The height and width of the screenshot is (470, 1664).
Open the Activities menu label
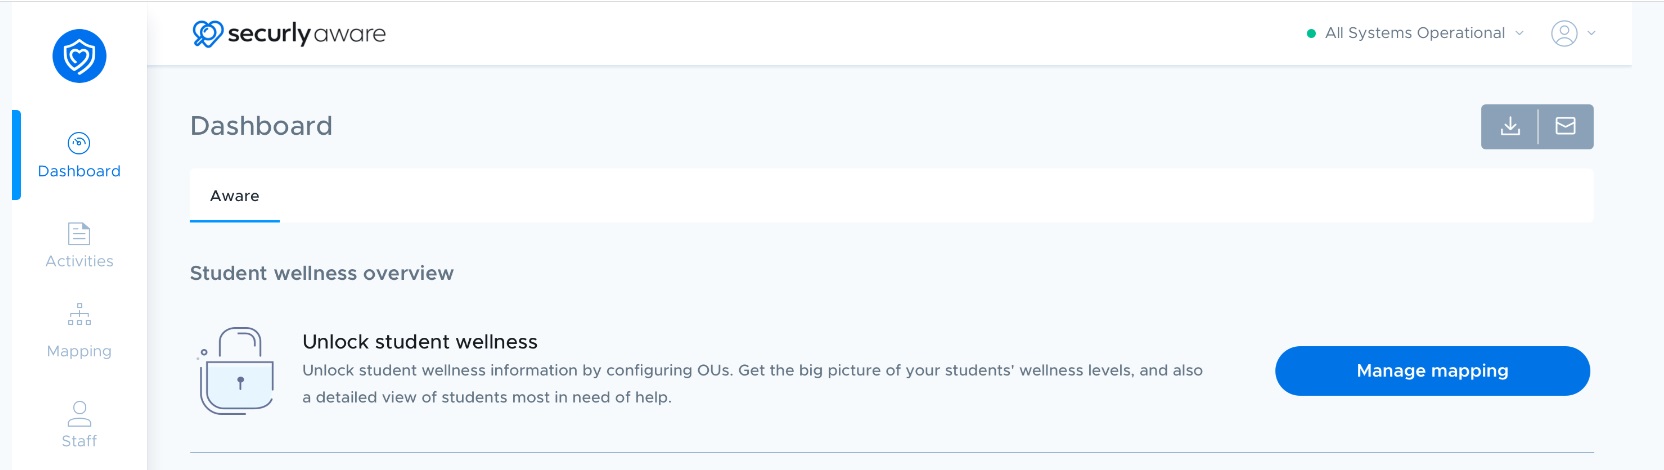(79, 261)
